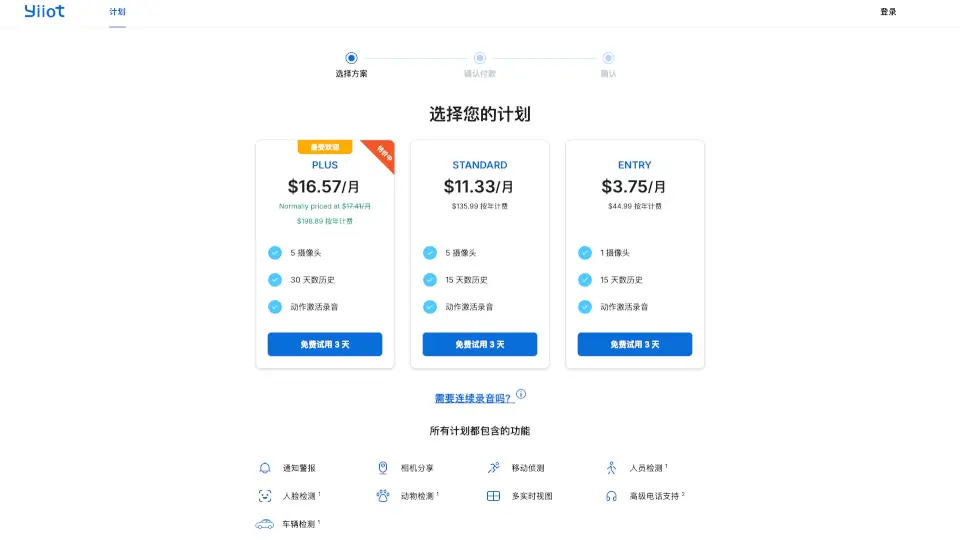
Task: Click the camera sharing icon
Action: [x=382, y=468]
